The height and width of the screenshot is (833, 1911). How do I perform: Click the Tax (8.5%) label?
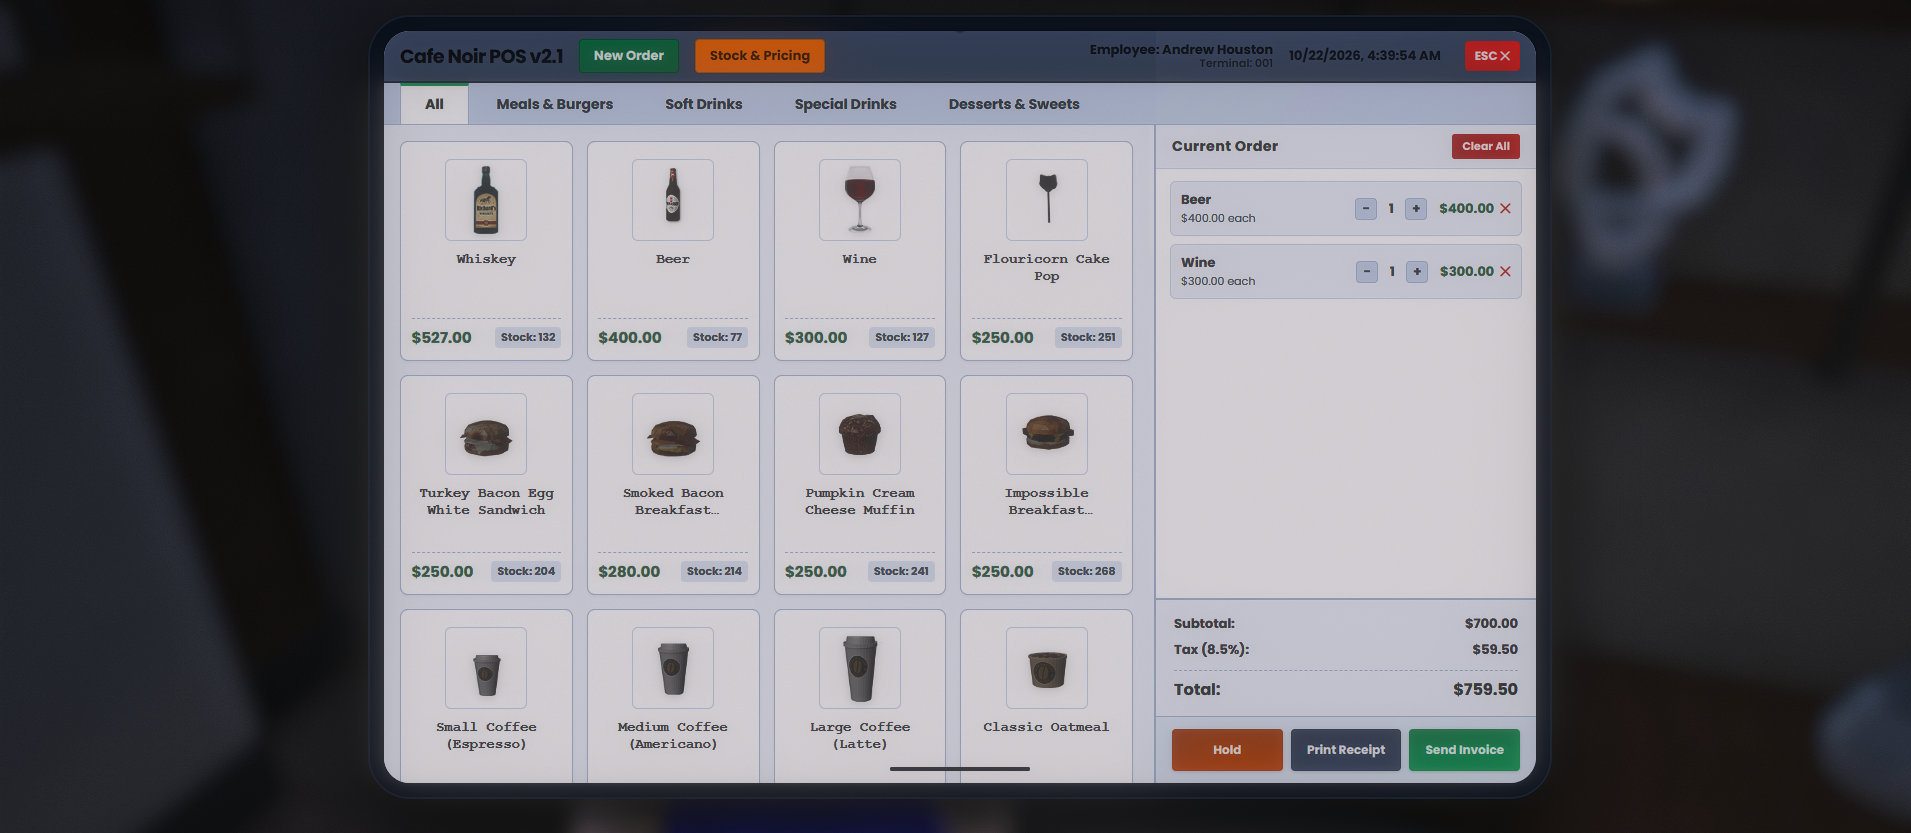tap(1211, 650)
